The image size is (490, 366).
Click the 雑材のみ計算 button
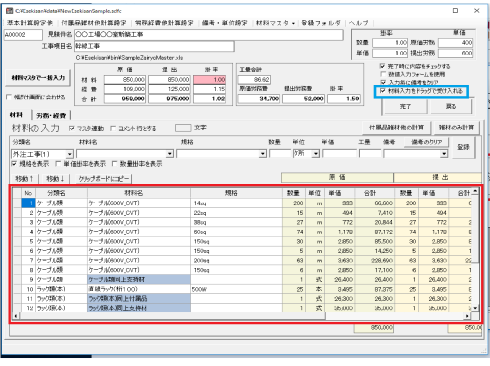coord(456,128)
